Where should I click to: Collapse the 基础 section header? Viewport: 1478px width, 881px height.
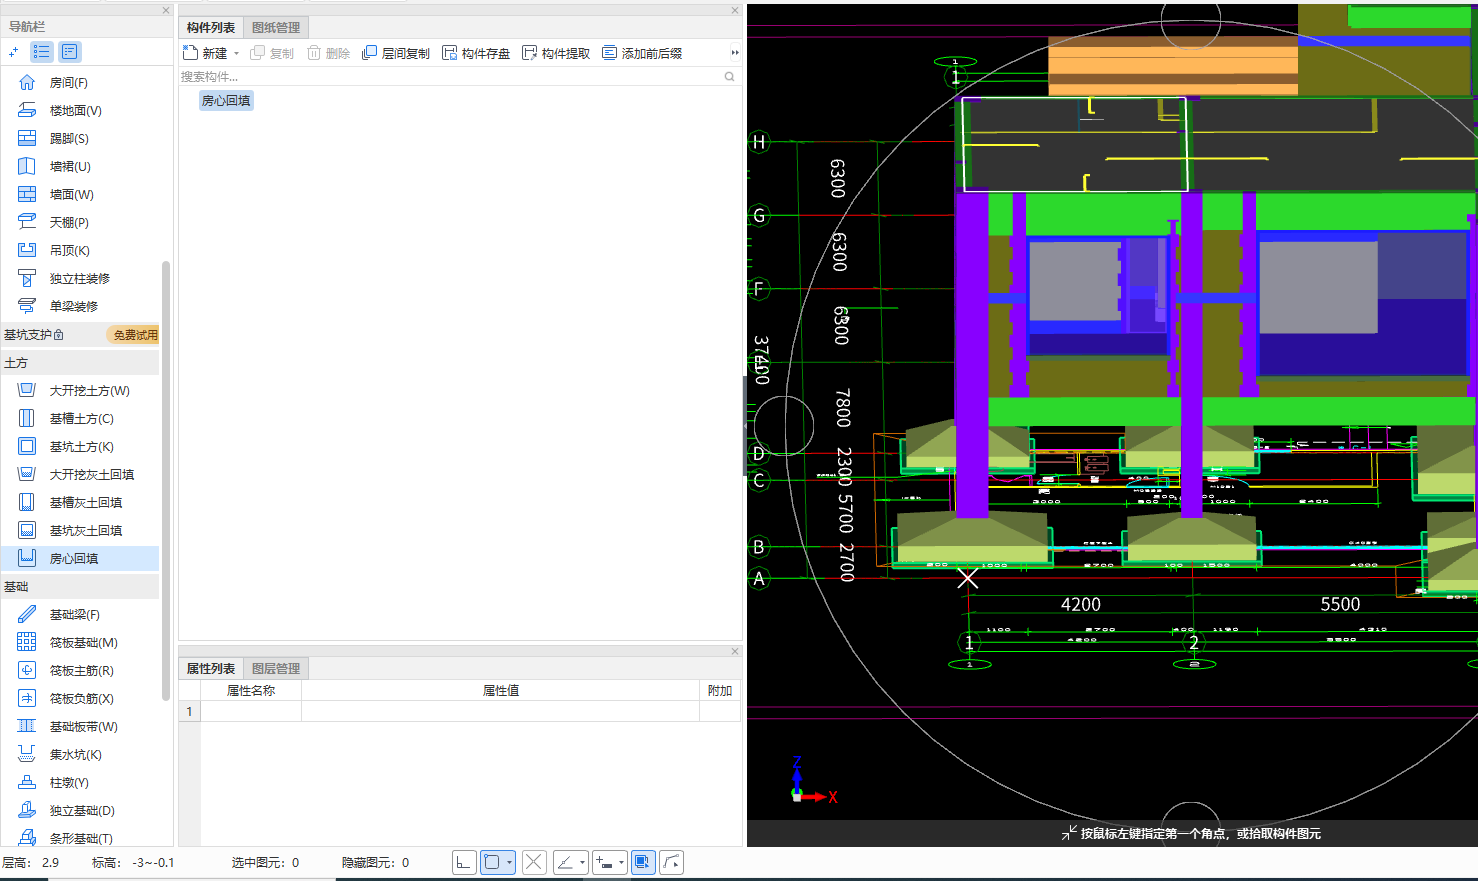coord(80,587)
